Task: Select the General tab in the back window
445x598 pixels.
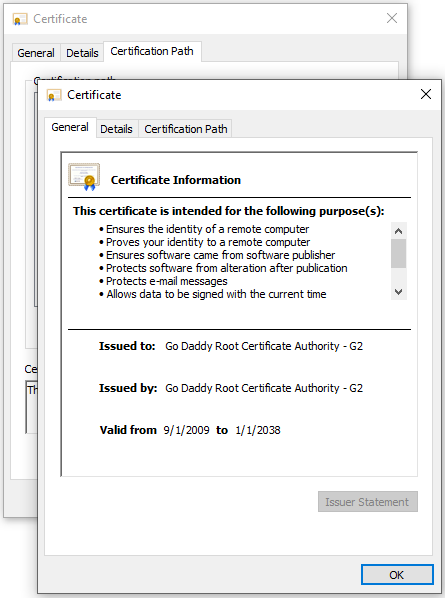Action: [36, 53]
